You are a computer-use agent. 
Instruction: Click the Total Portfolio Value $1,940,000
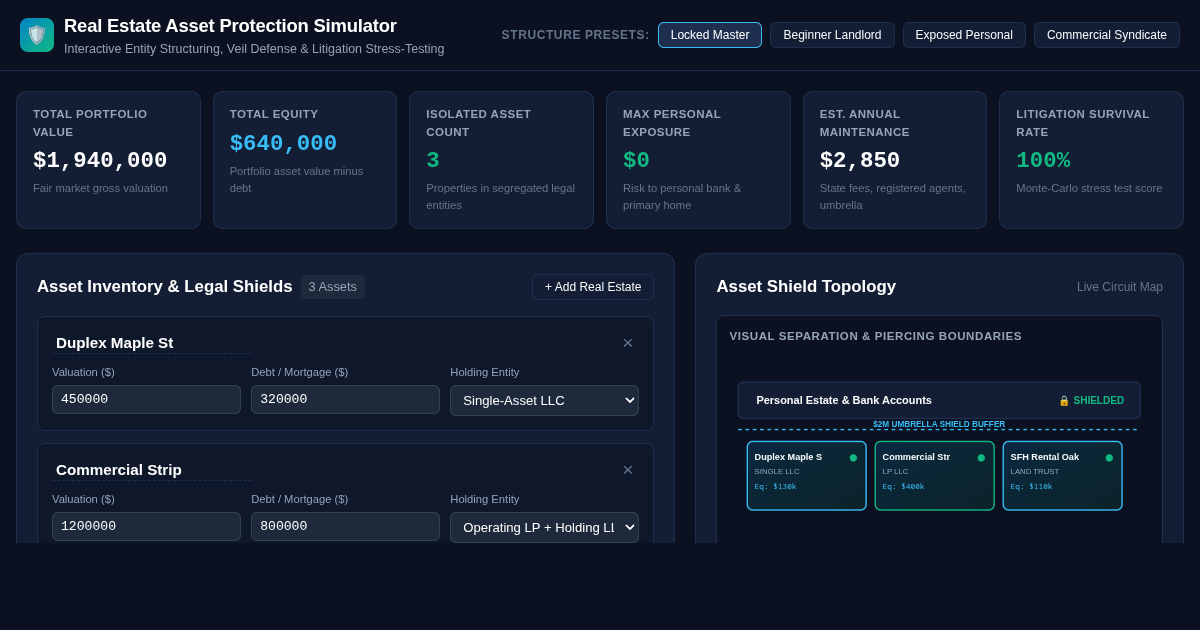click(x=100, y=161)
